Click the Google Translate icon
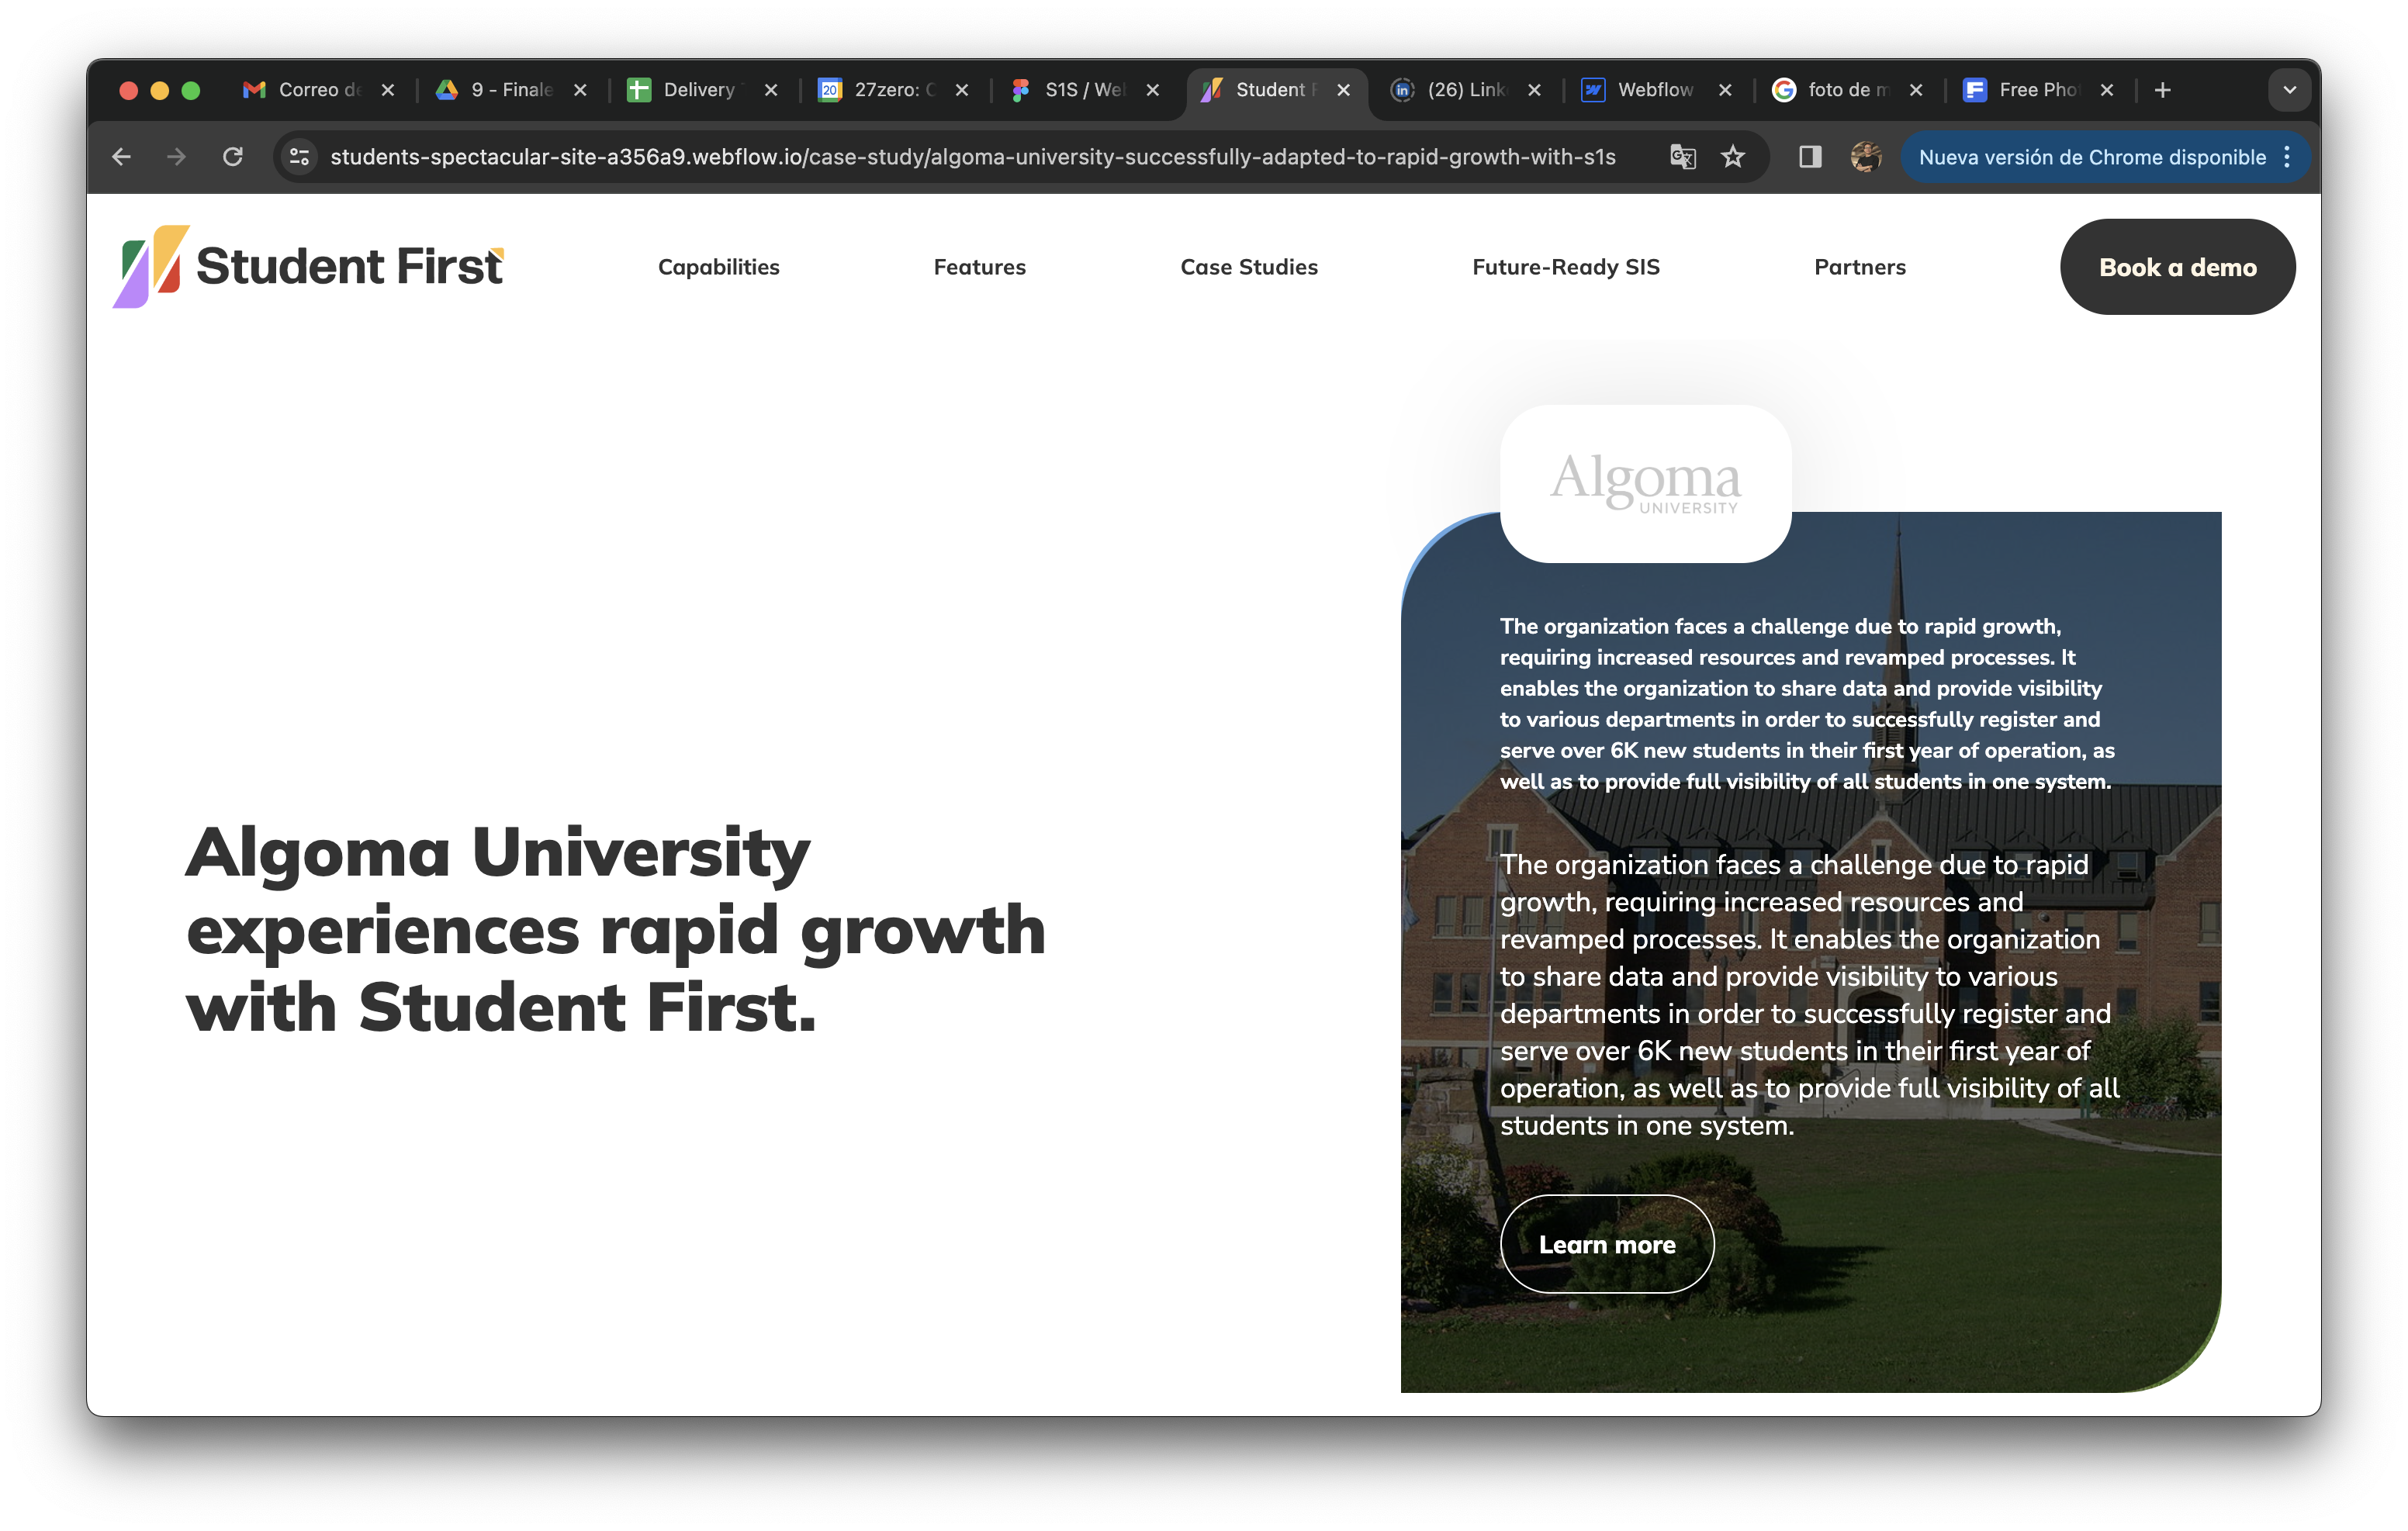This screenshot has width=2408, height=1531. [1682, 157]
